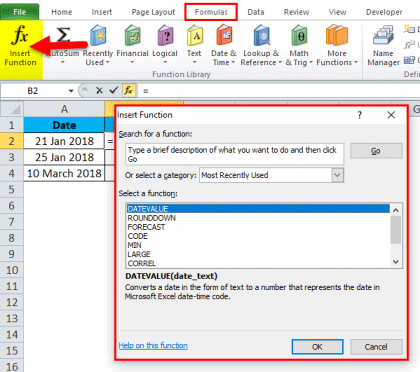Open the File tab

[x=20, y=12]
